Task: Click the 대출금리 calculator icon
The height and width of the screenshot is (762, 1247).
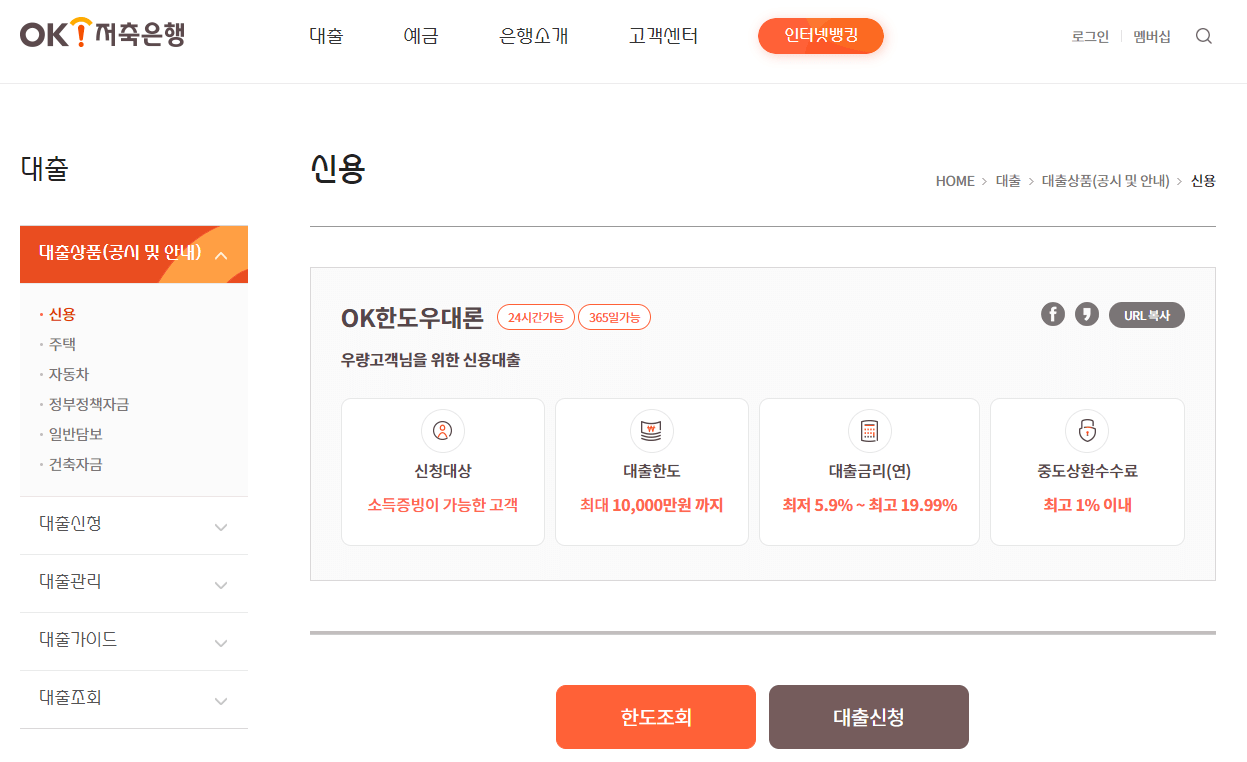Action: [869, 431]
